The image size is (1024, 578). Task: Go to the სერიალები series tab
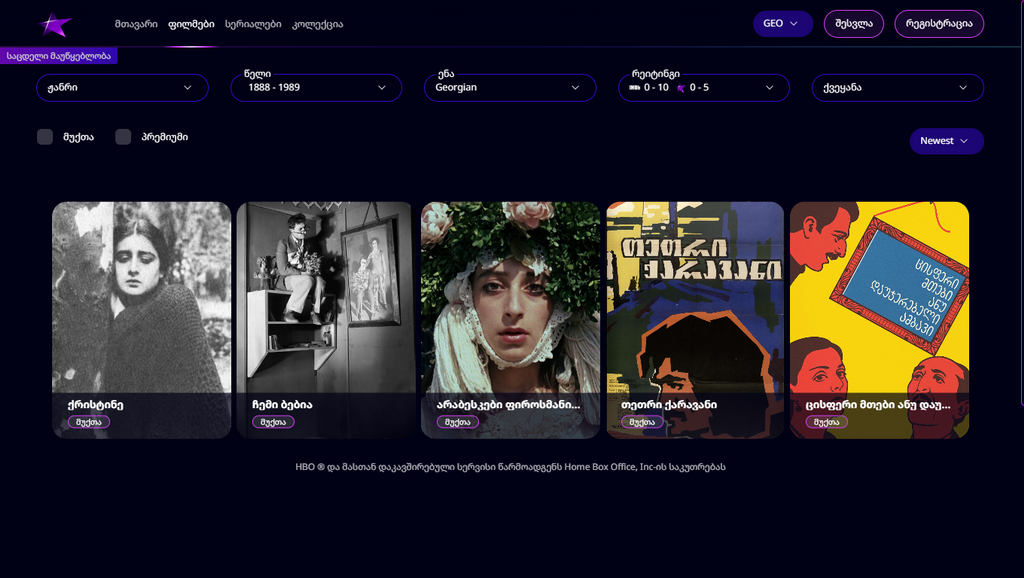(253, 24)
